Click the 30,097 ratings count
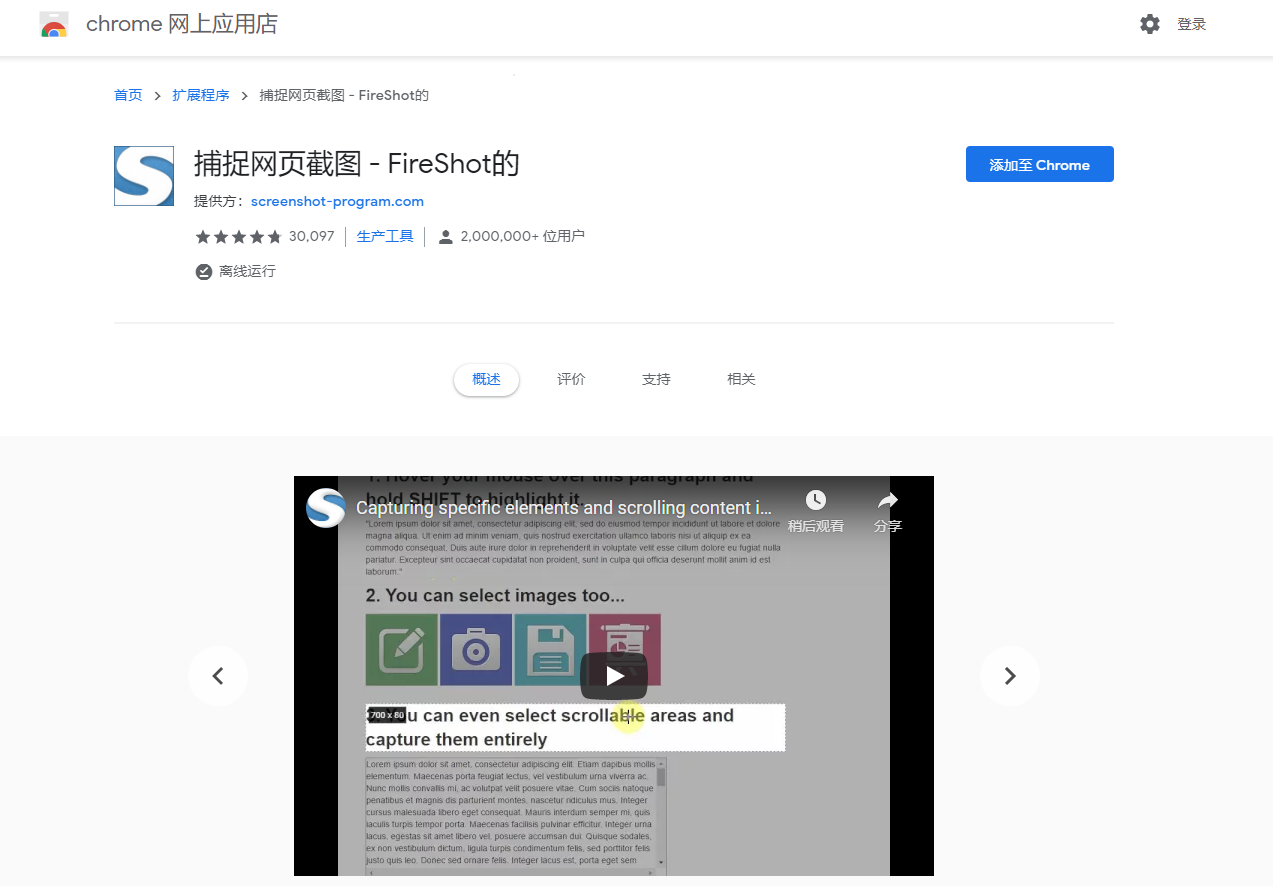The height and width of the screenshot is (886, 1273). tap(312, 237)
